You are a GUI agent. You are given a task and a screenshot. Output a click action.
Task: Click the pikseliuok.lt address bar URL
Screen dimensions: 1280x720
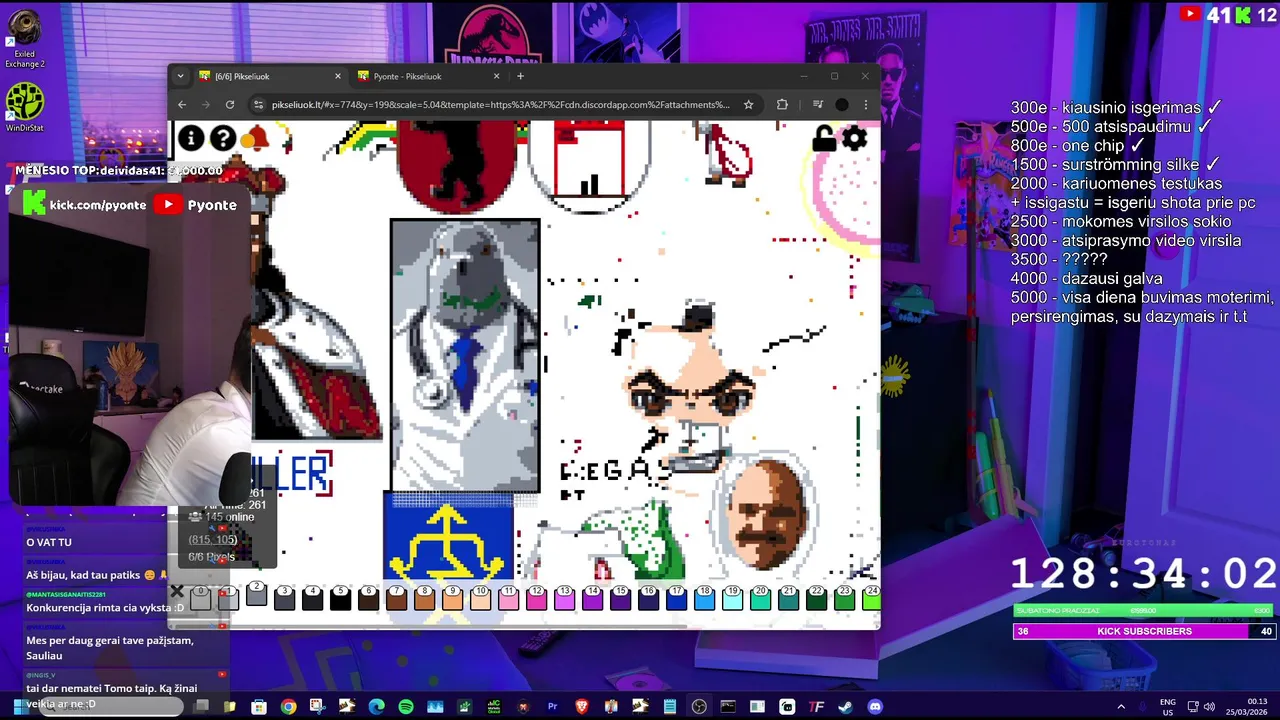pos(500,104)
